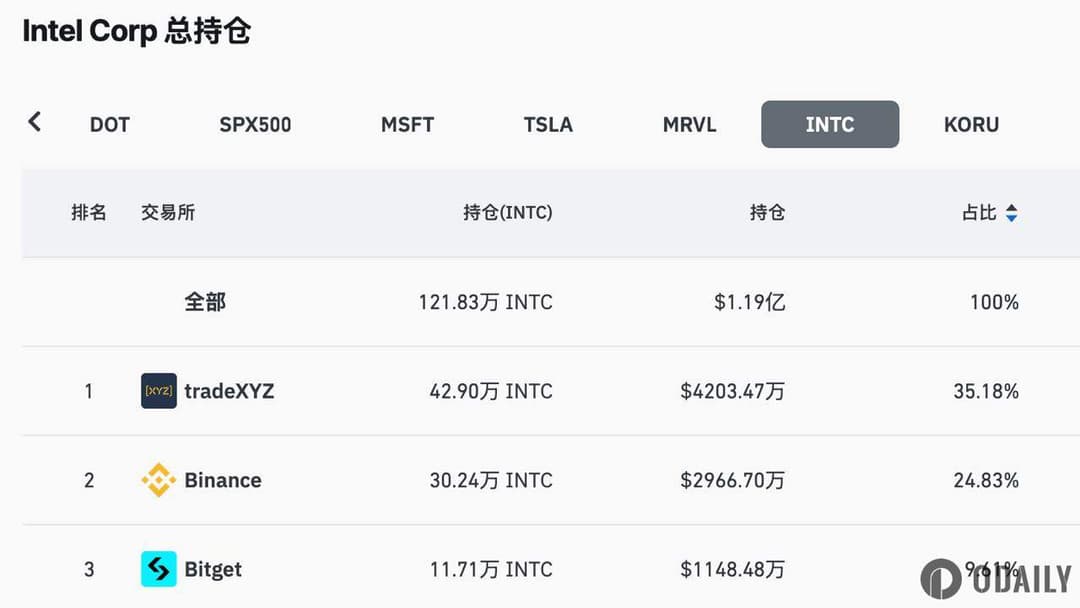Open the Binance exchange name link
Viewport: 1080px width, 608px height.
[x=223, y=480]
